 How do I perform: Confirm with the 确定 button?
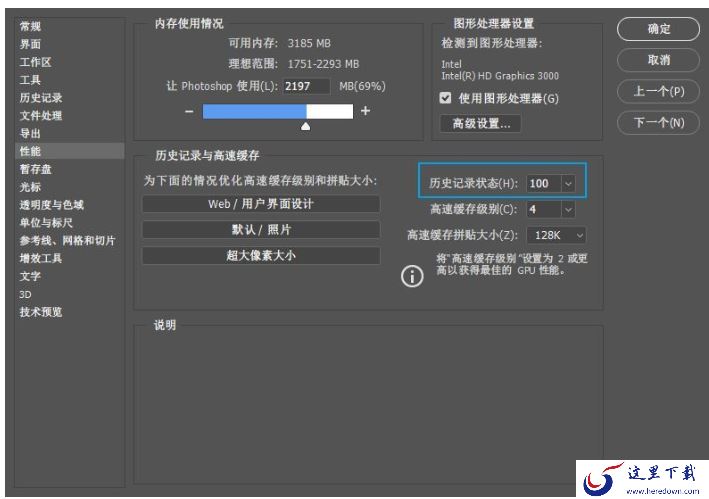pos(658,29)
